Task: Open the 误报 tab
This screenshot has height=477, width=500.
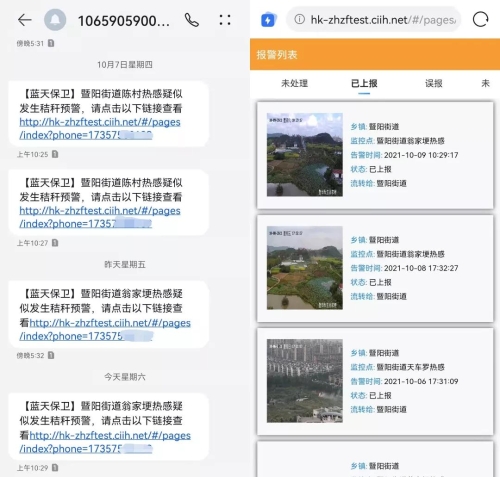Action: click(x=434, y=83)
